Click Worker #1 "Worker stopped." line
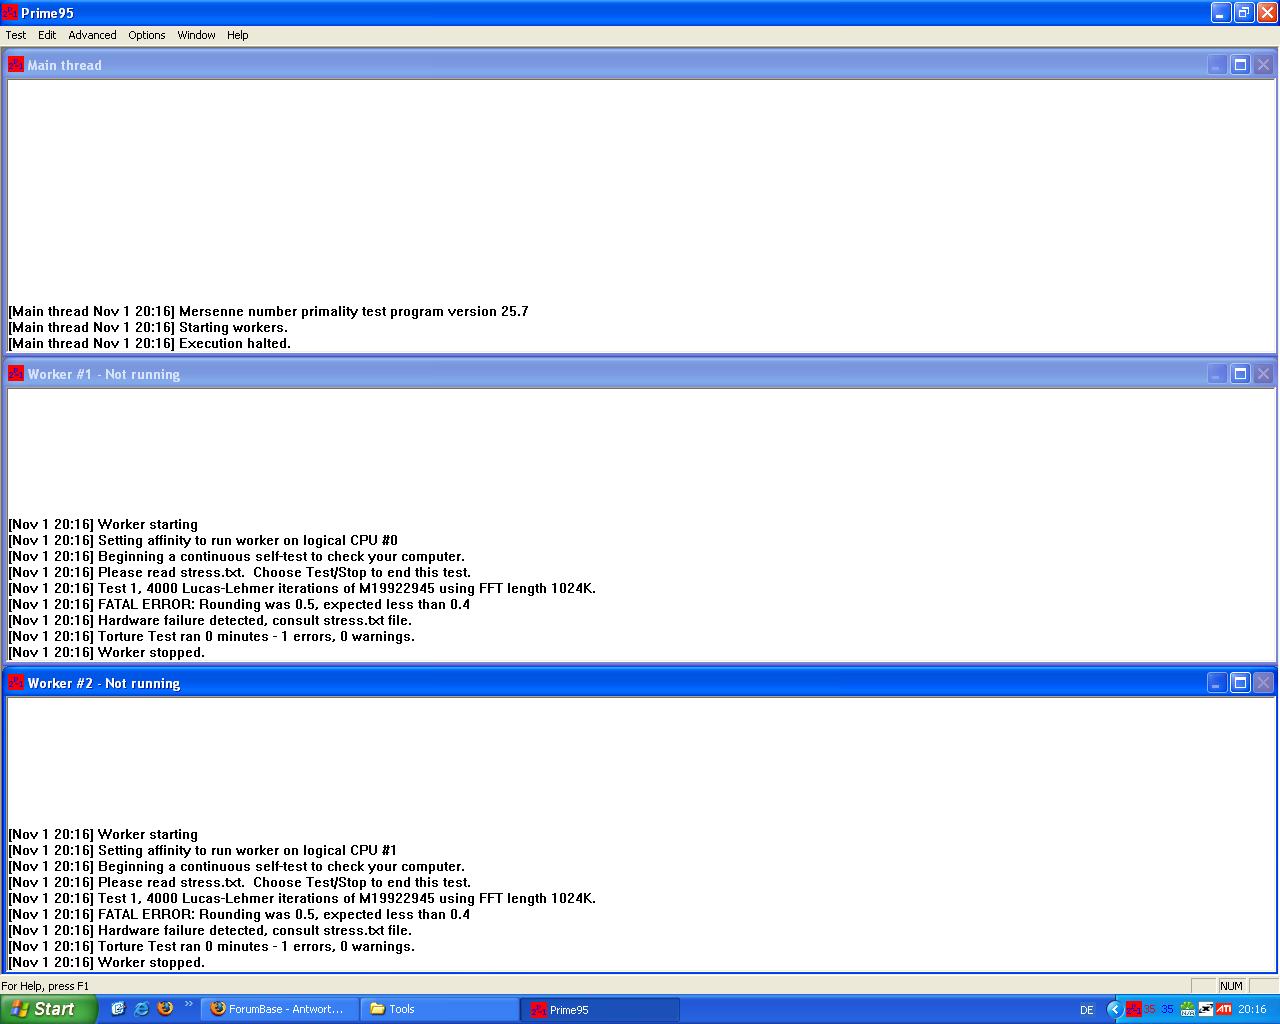1280x1024 pixels. 107,652
